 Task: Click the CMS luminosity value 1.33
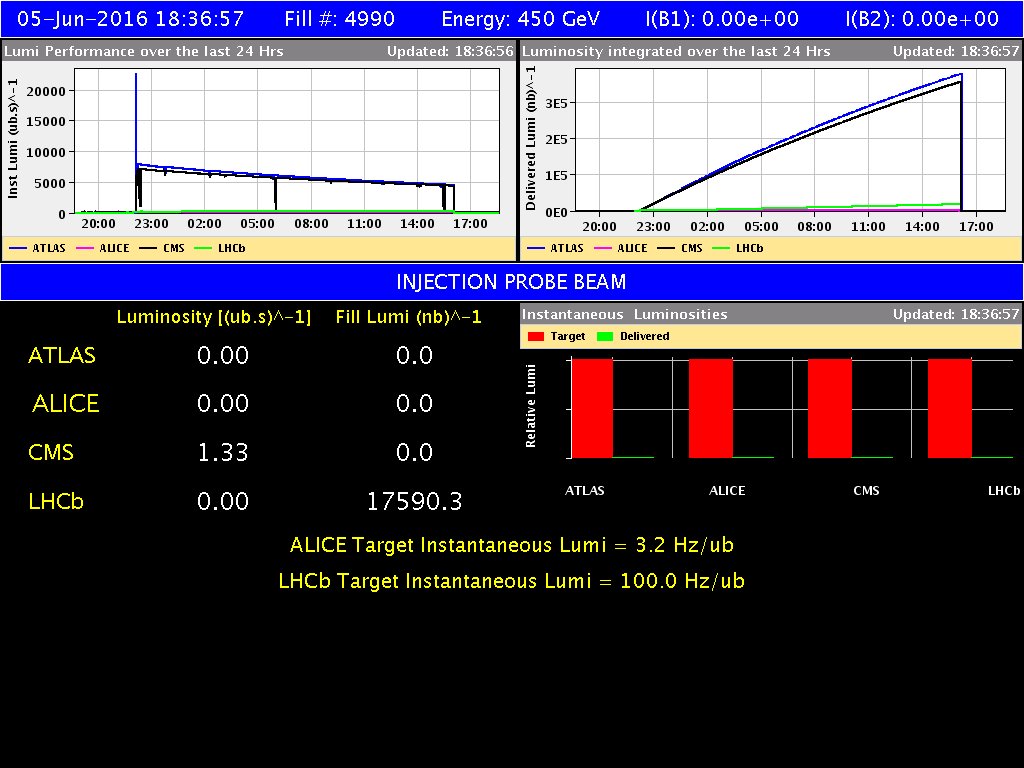(223, 452)
